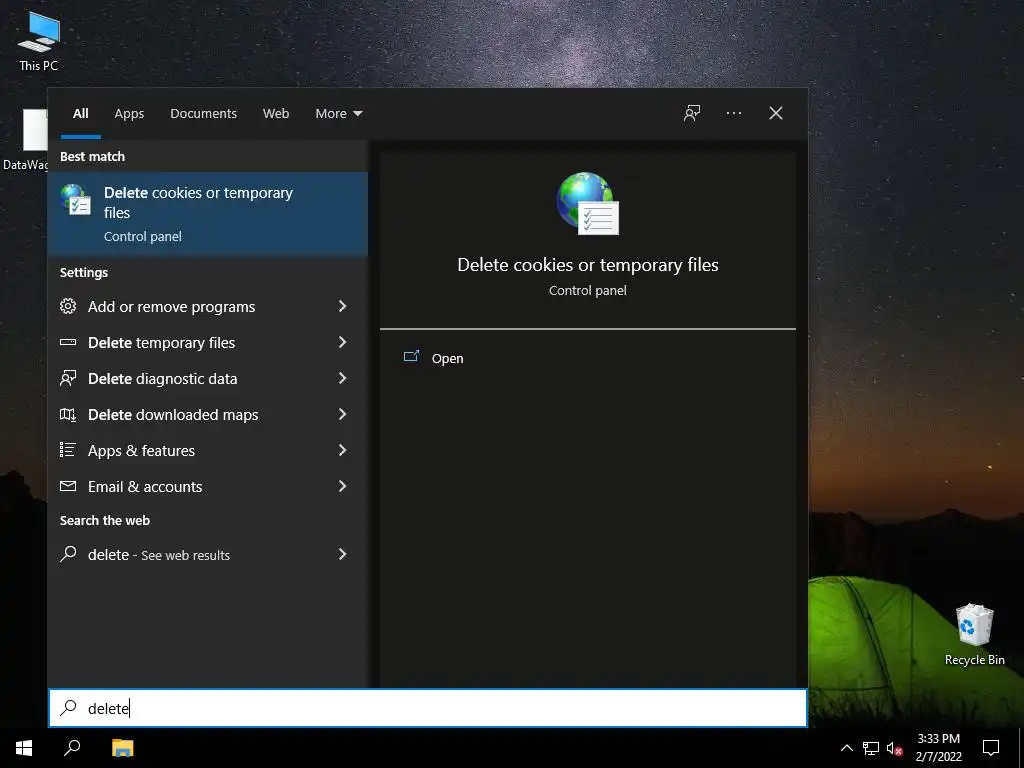Expand Add or remove programs chevron

[x=342, y=306]
